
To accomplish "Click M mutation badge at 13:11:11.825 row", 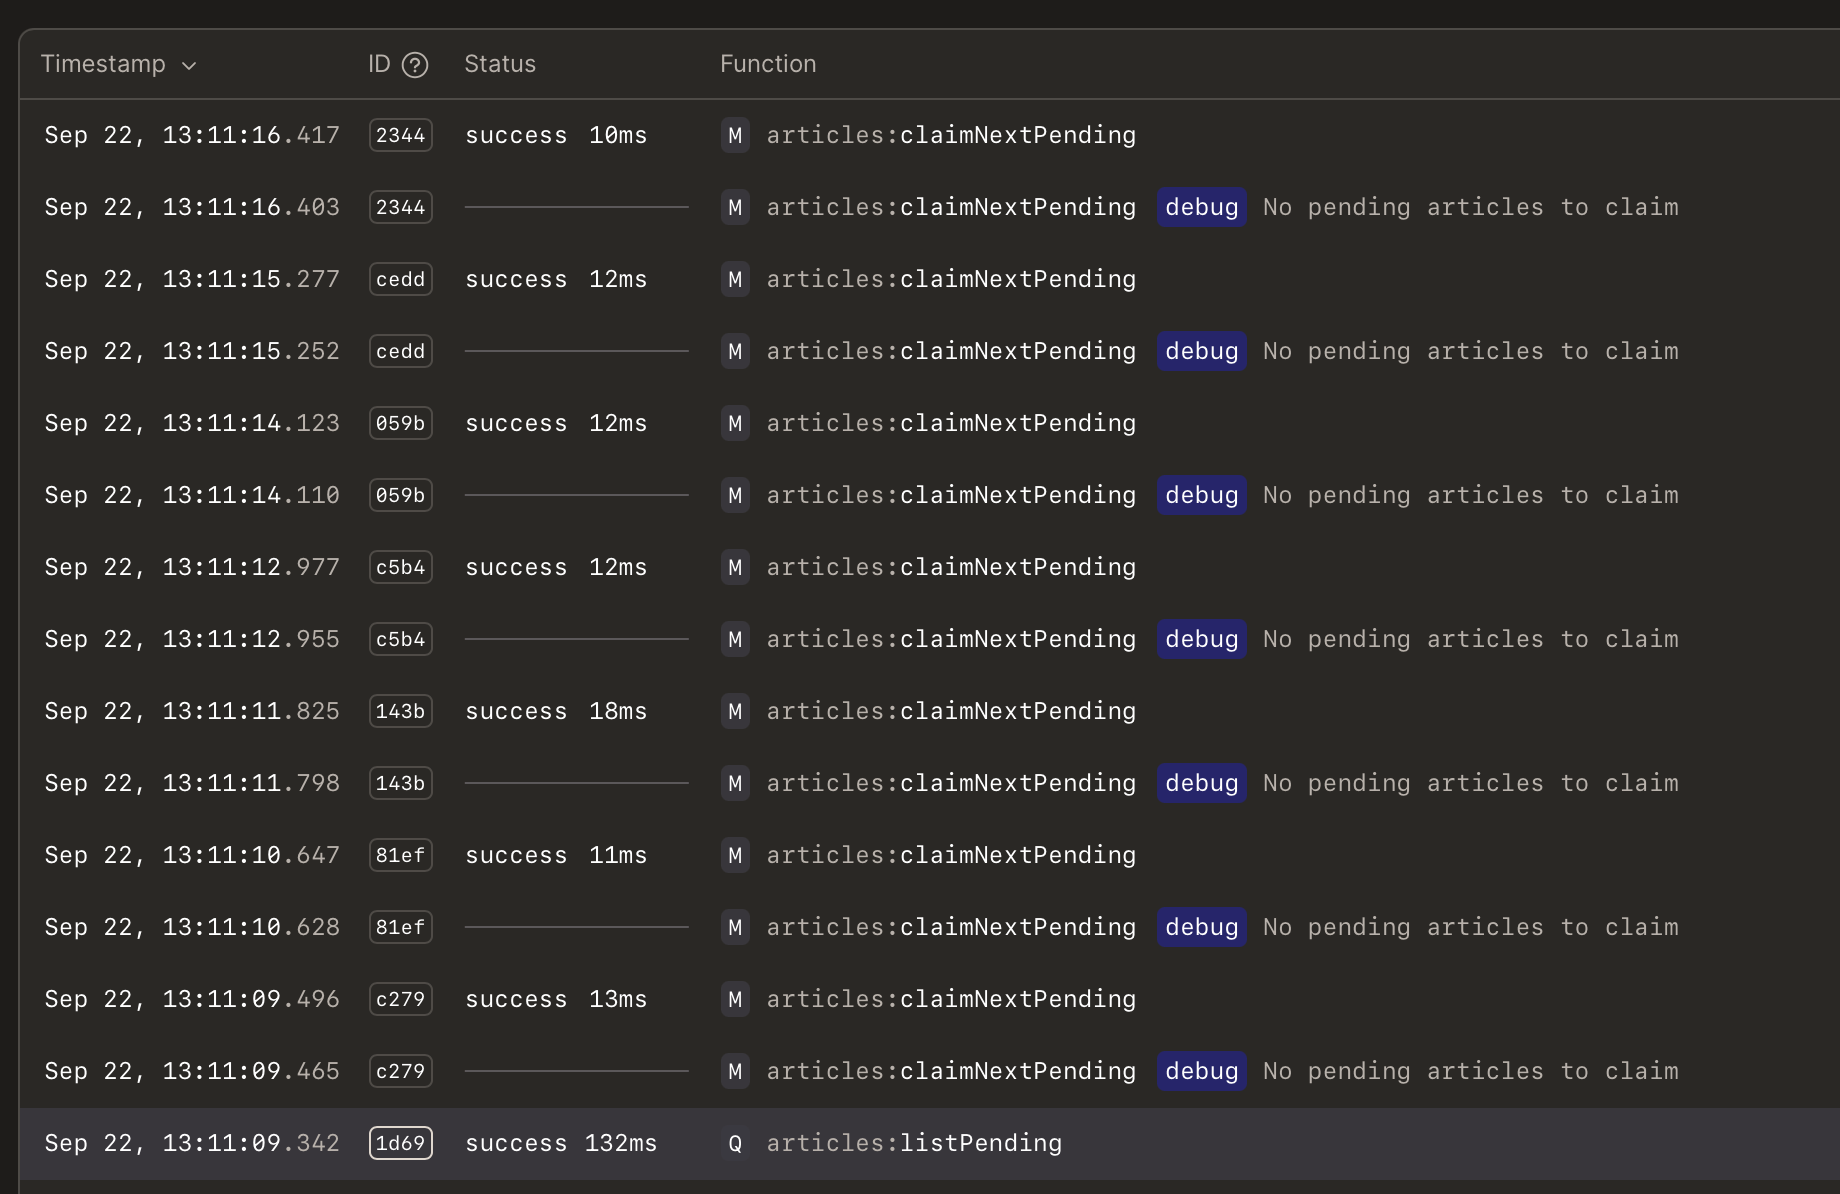I will coord(735,711).
